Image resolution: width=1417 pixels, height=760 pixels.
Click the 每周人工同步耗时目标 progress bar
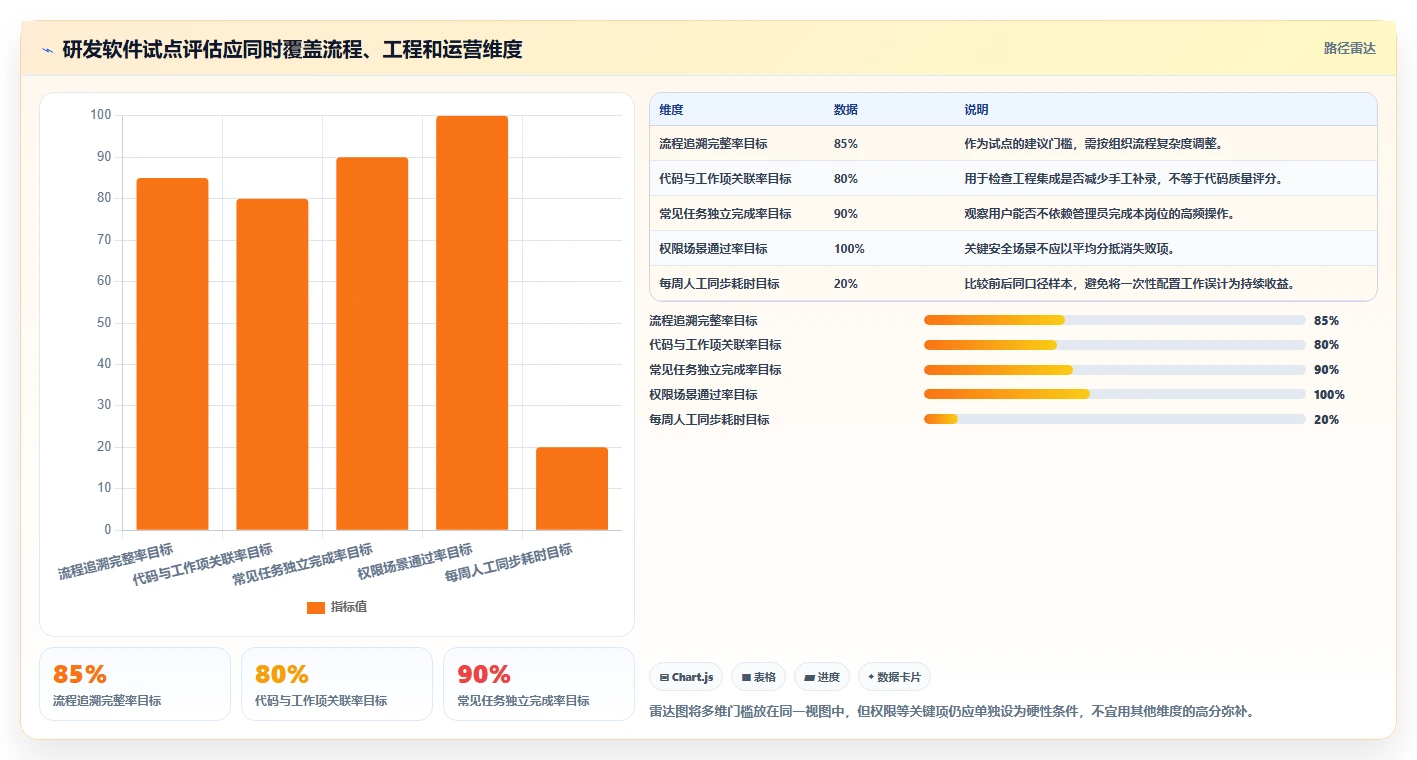tap(1115, 419)
